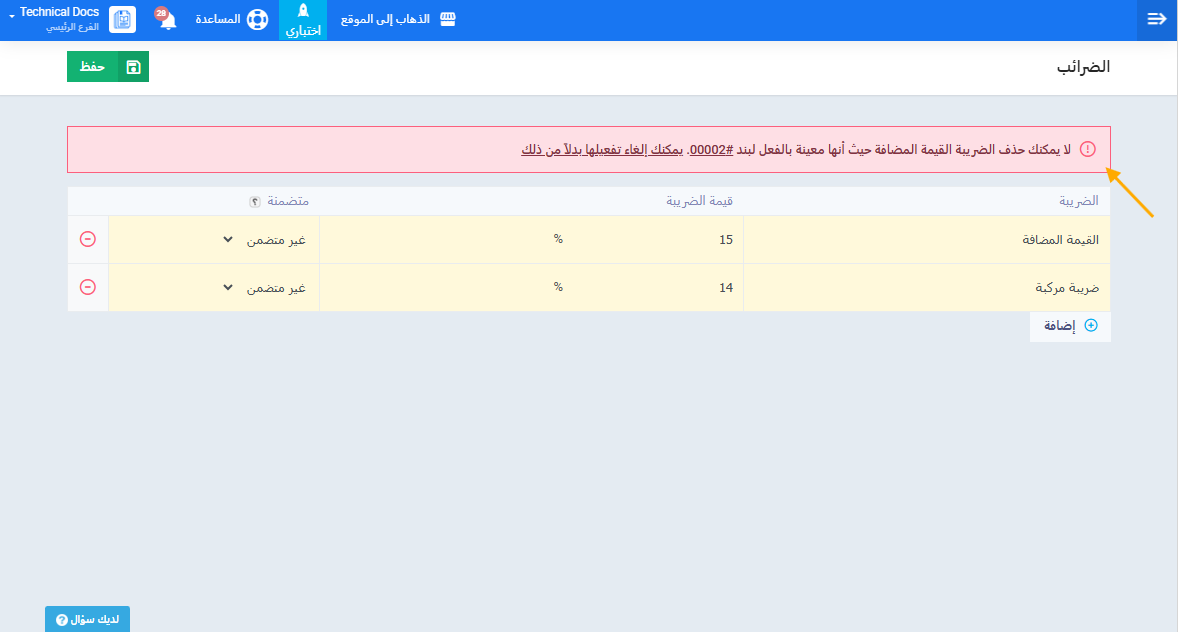The image size is (1178, 632).
Task: Add a new tax with إضافة
Action: [x=1070, y=326]
